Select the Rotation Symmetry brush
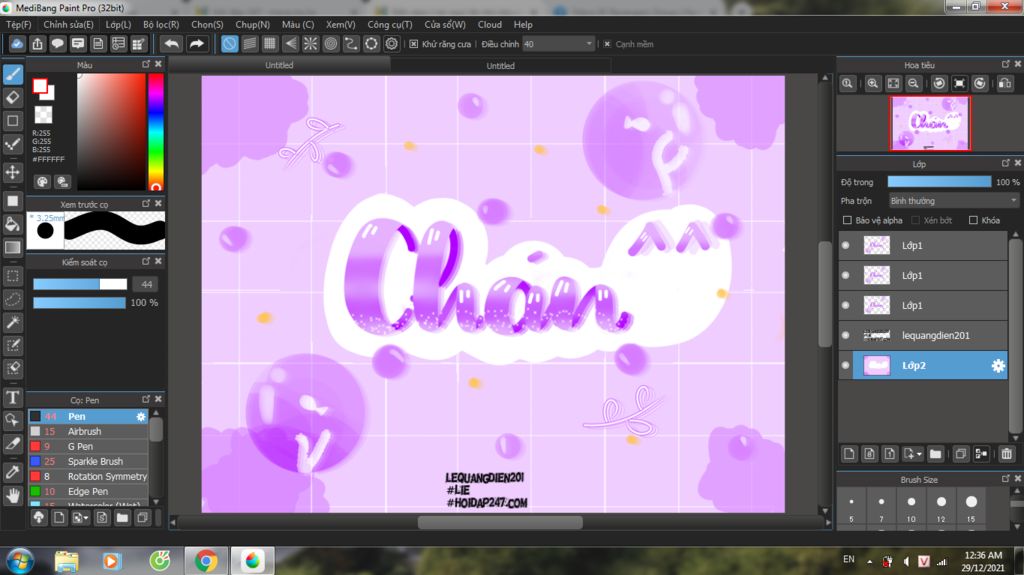 pos(88,476)
